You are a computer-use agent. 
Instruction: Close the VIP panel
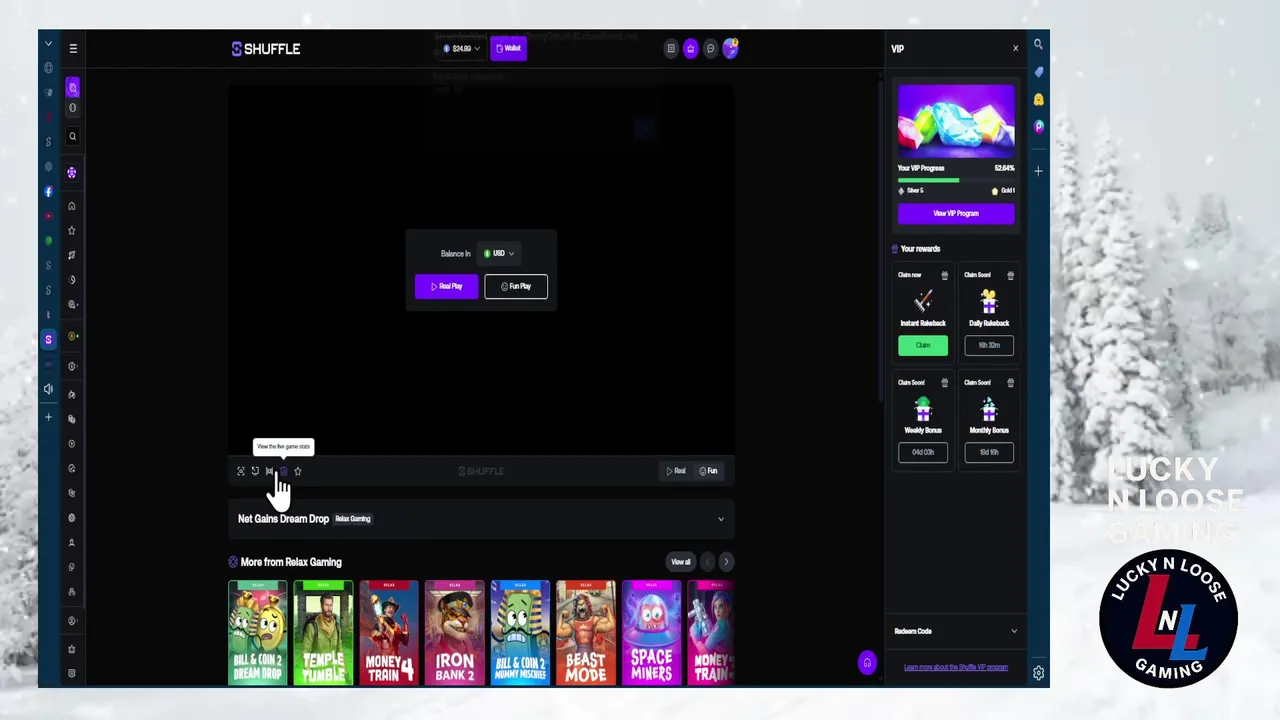pyautogui.click(x=1015, y=48)
